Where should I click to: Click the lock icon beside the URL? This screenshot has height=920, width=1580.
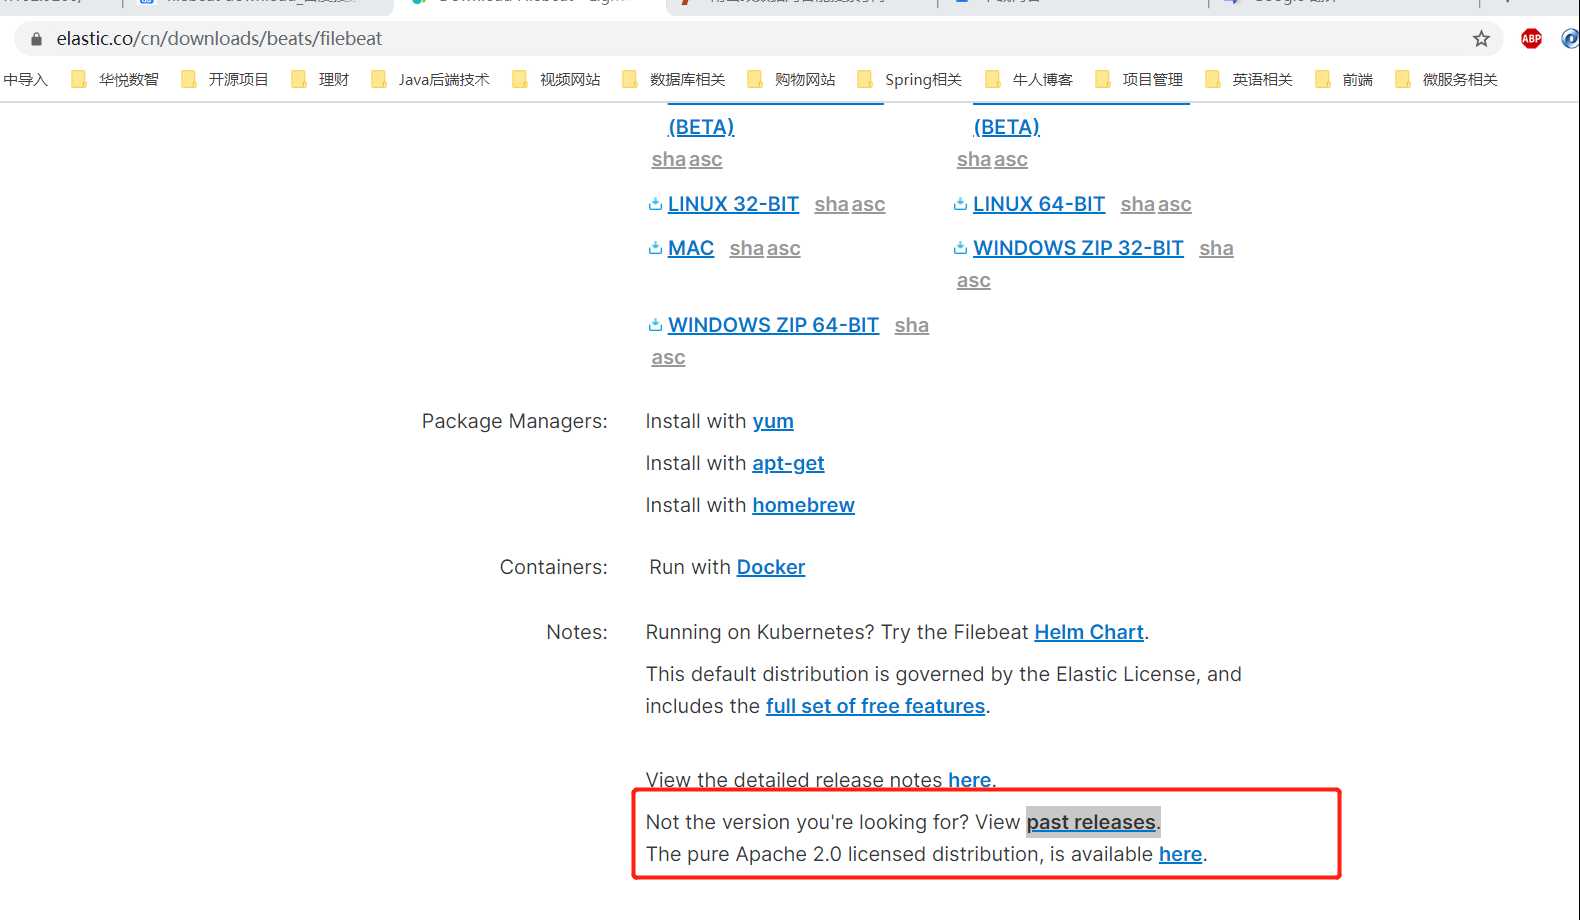click(x=37, y=39)
